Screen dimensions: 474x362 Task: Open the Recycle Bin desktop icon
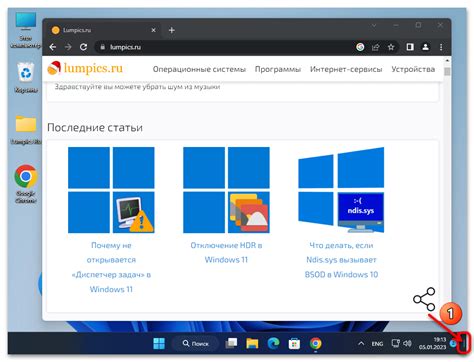26,77
